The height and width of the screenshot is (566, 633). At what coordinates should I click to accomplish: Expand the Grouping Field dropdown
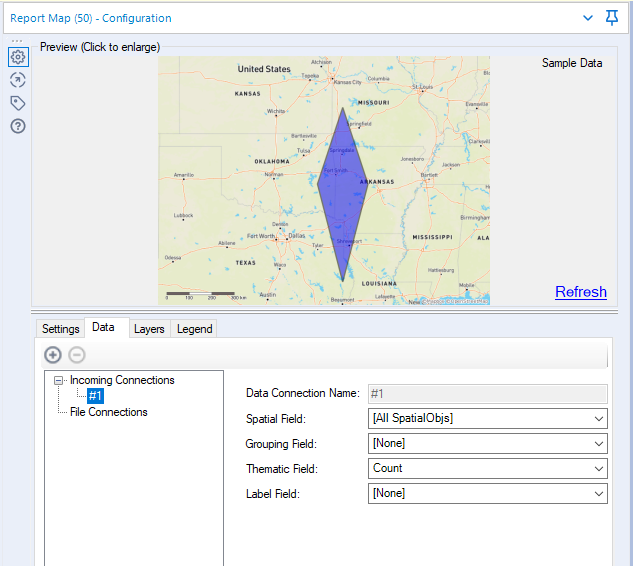(487, 443)
